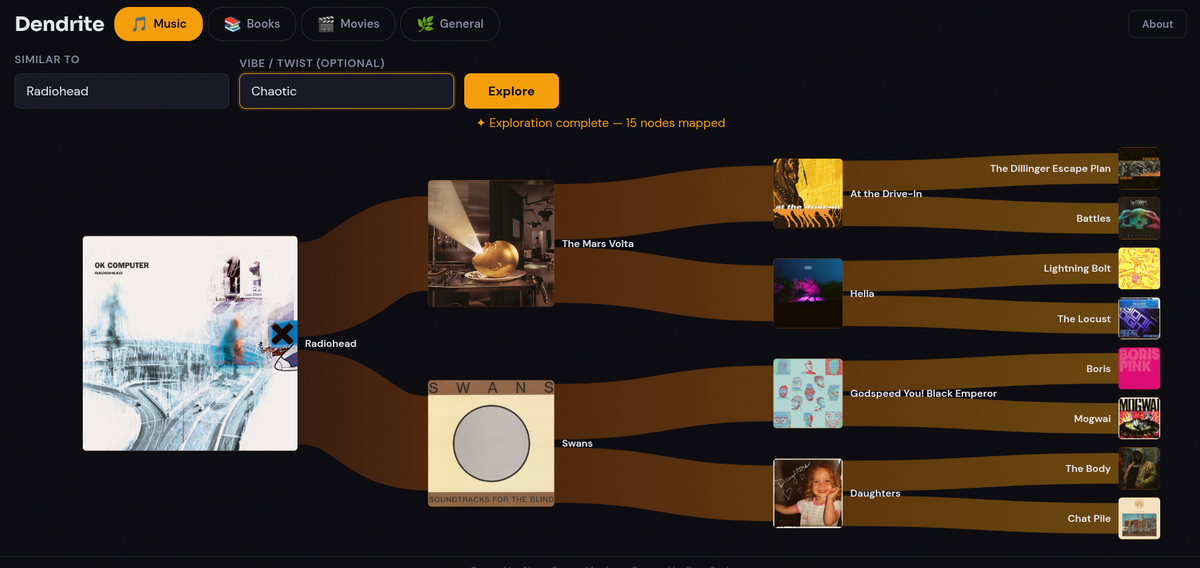Switch to the Movies tab
Screen dimensions: 1200x568
(x=347, y=24)
